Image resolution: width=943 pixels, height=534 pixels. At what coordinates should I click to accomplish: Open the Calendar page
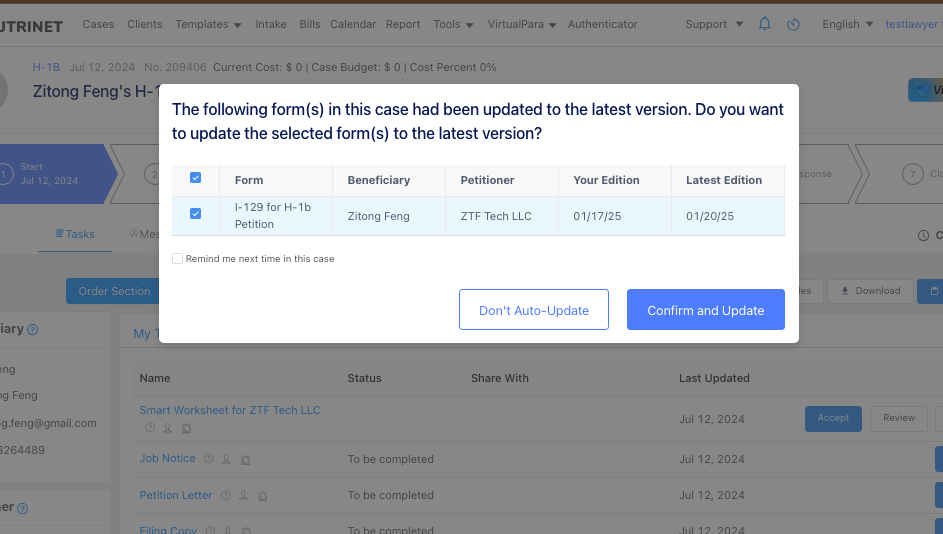(353, 25)
